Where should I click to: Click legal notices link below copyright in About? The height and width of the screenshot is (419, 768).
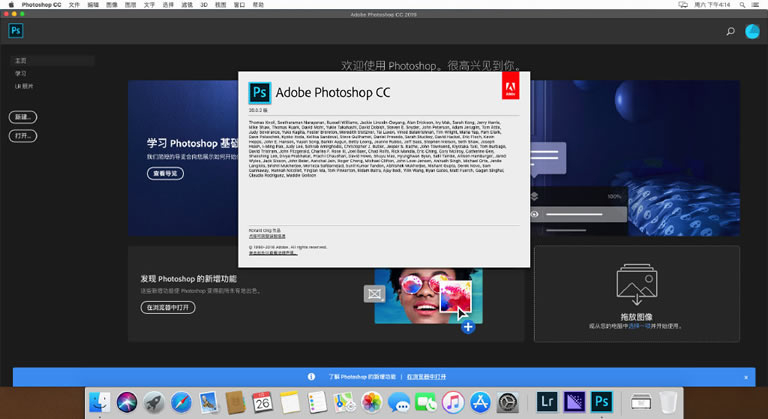point(273,253)
